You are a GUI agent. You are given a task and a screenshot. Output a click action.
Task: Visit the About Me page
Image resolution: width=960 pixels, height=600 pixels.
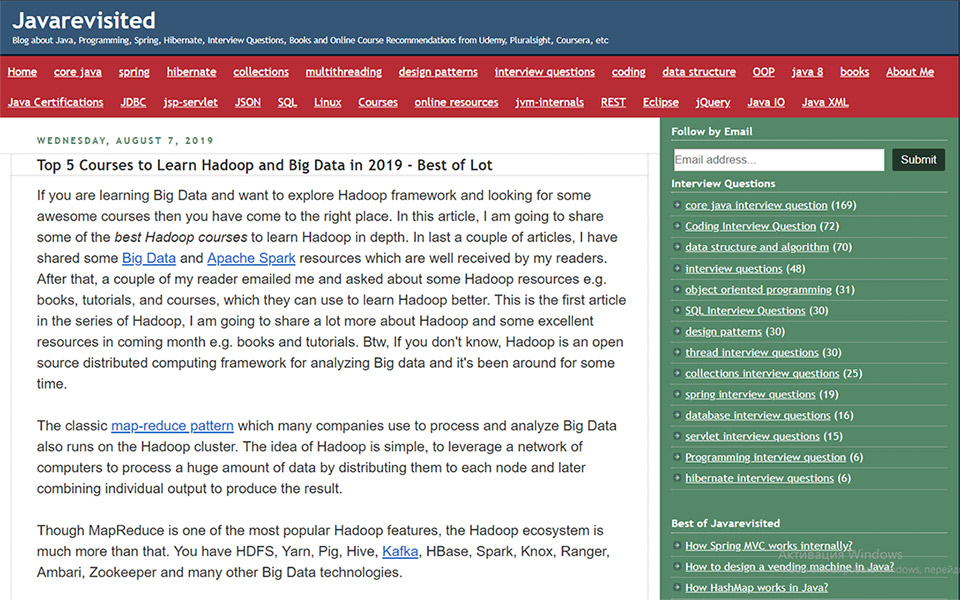pyautogui.click(x=910, y=72)
